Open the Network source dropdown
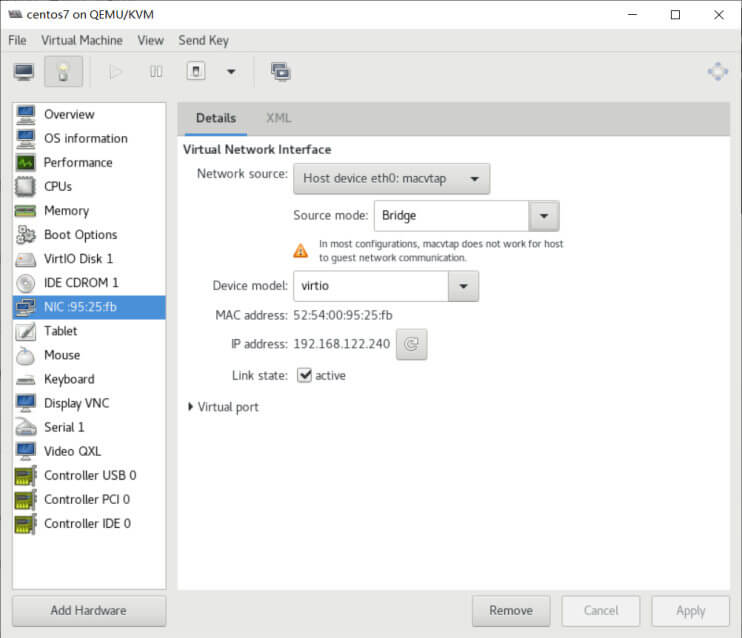Image resolution: width=742 pixels, height=638 pixels. (391, 179)
